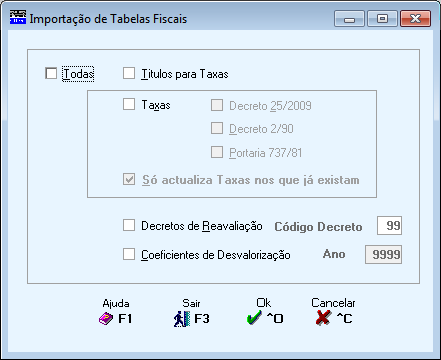The height and width of the screenshot is (360, 441).
Task: Click the red Cancelar X icon
Action: pos(323,317)
